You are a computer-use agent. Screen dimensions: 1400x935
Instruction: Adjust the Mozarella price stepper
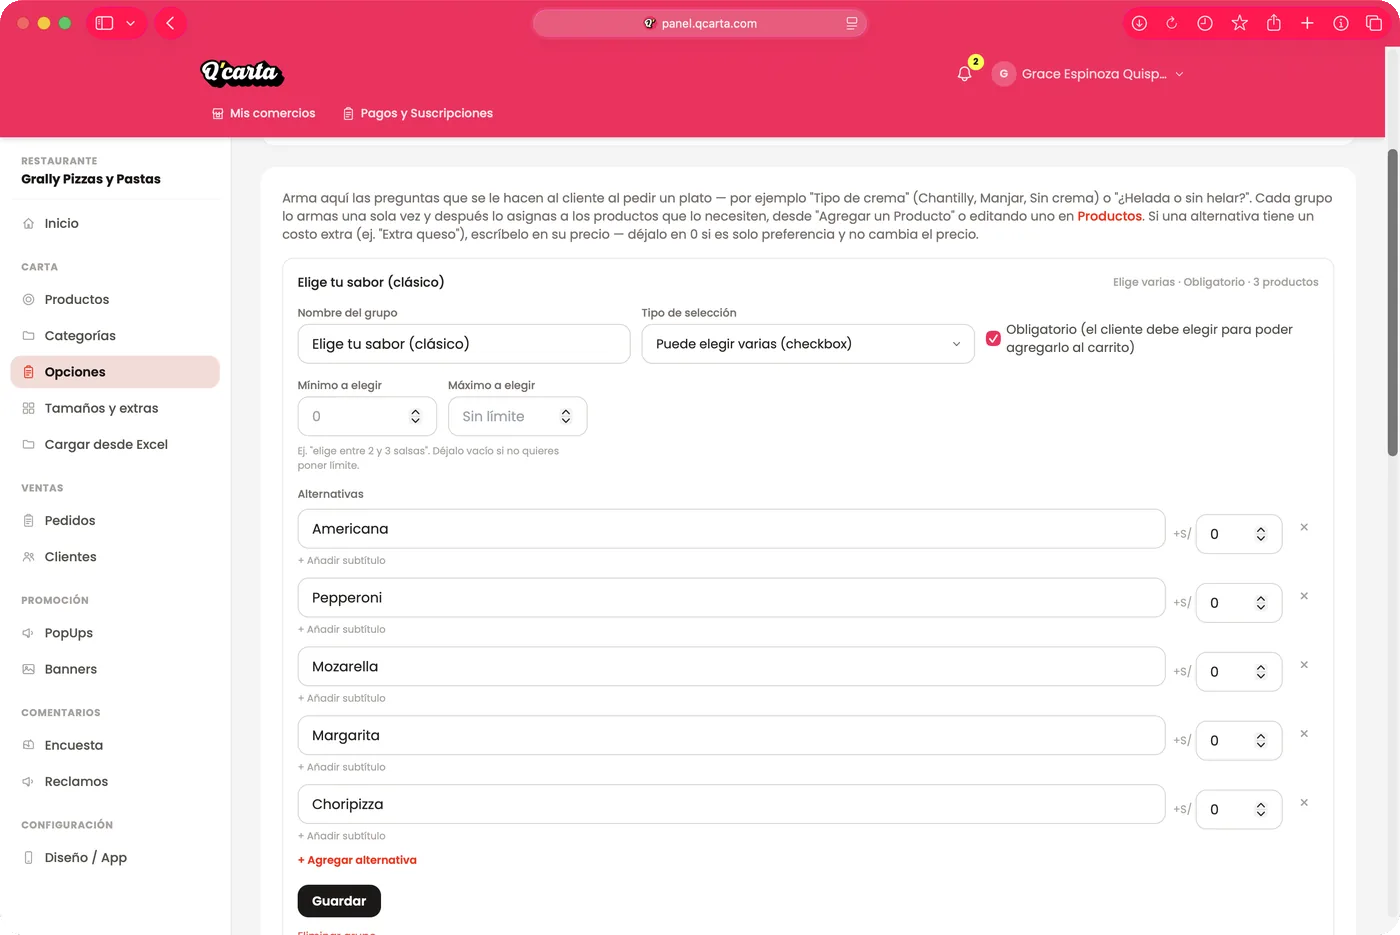1261,672
